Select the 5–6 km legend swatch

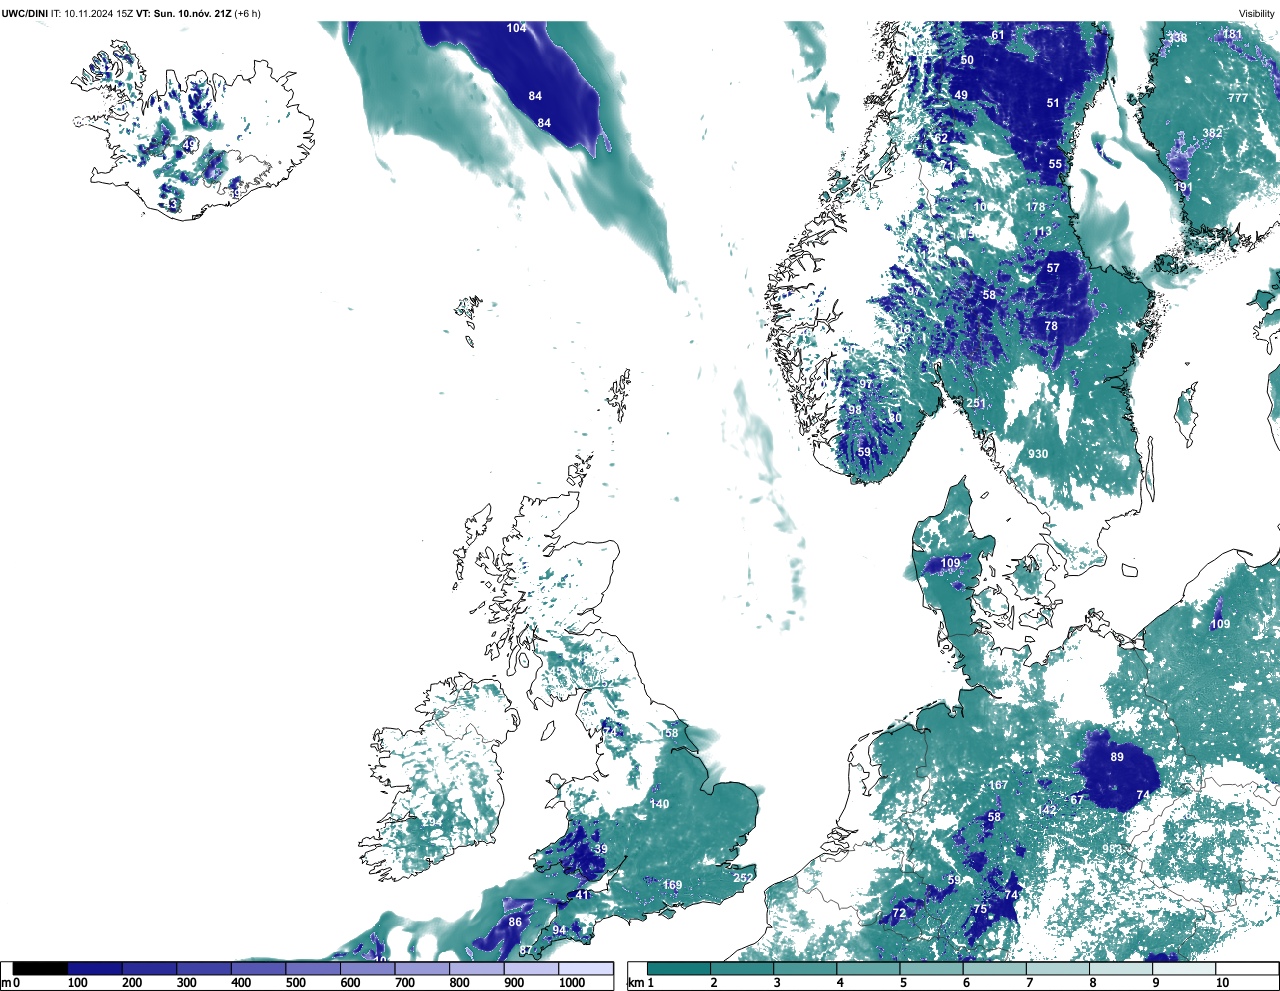point(931,968)
